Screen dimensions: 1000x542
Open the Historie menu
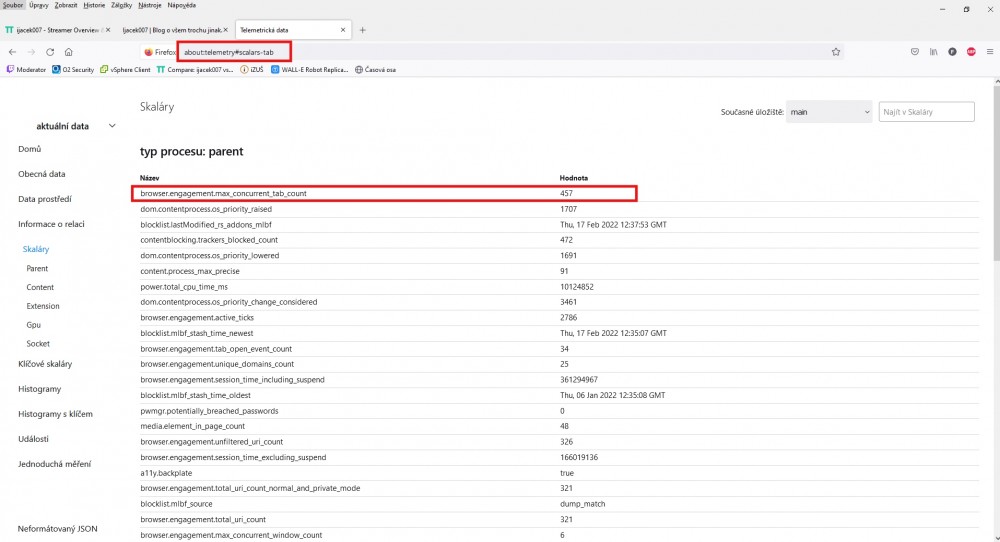(x=94, y=5)
